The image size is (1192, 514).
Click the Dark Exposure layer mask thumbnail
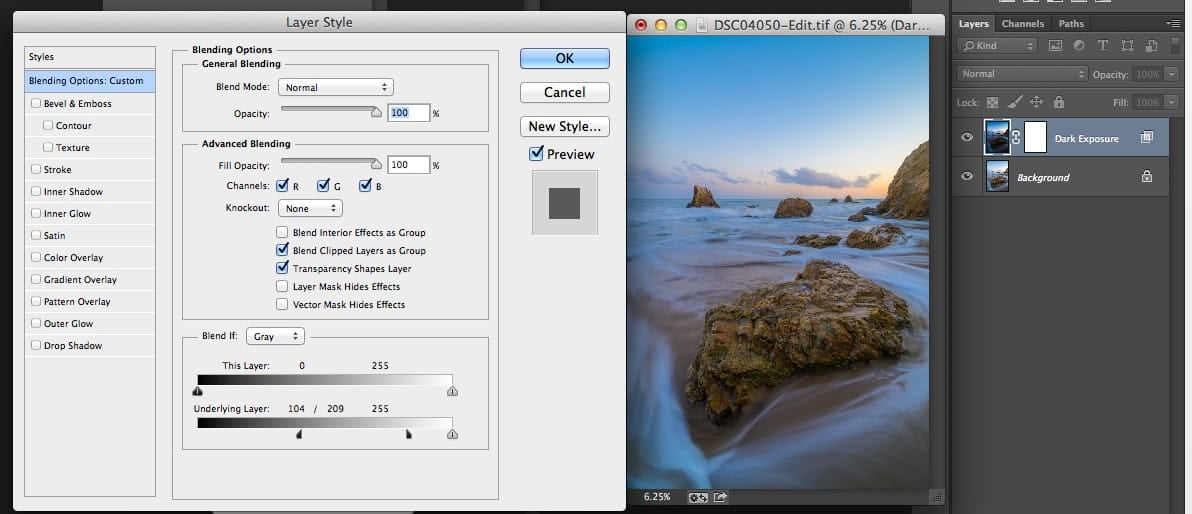pos(1035,138)
